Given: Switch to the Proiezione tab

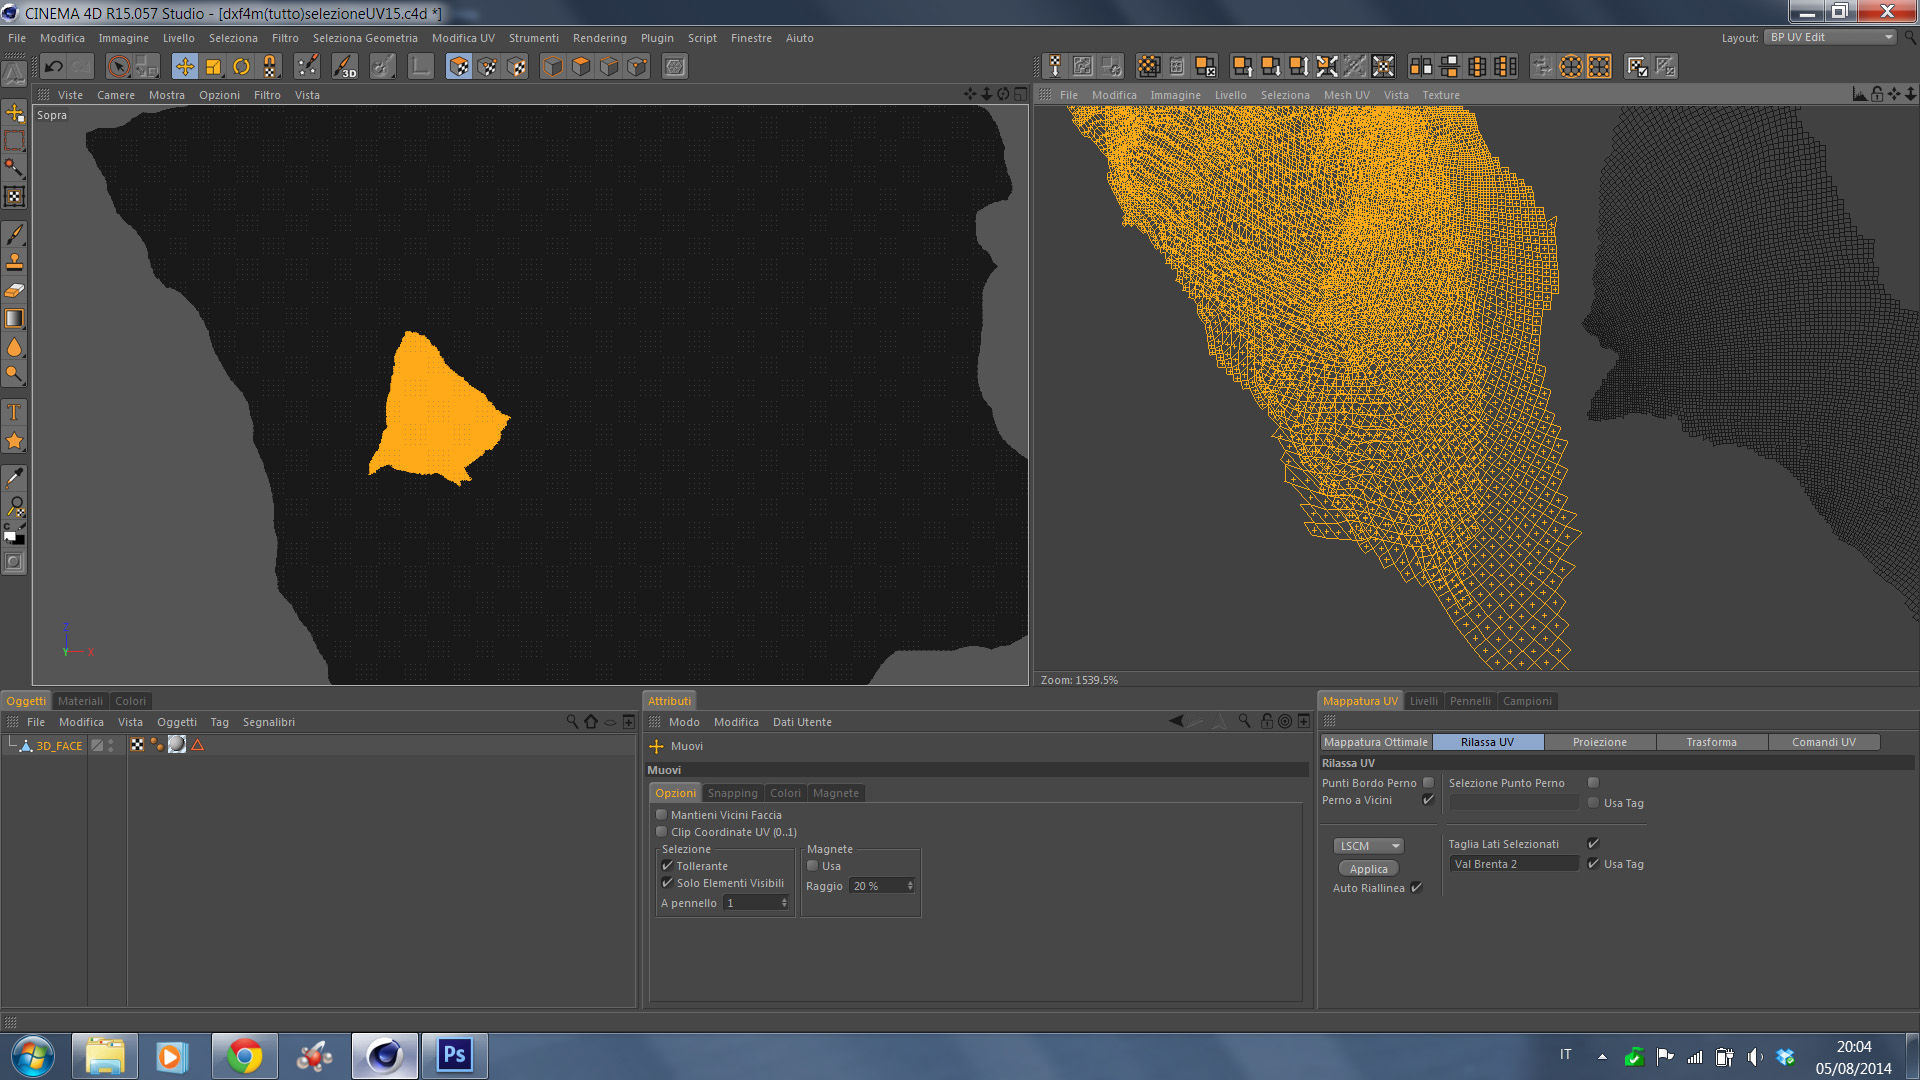Looking at the screenshot, I should [x=1599, y=742].
